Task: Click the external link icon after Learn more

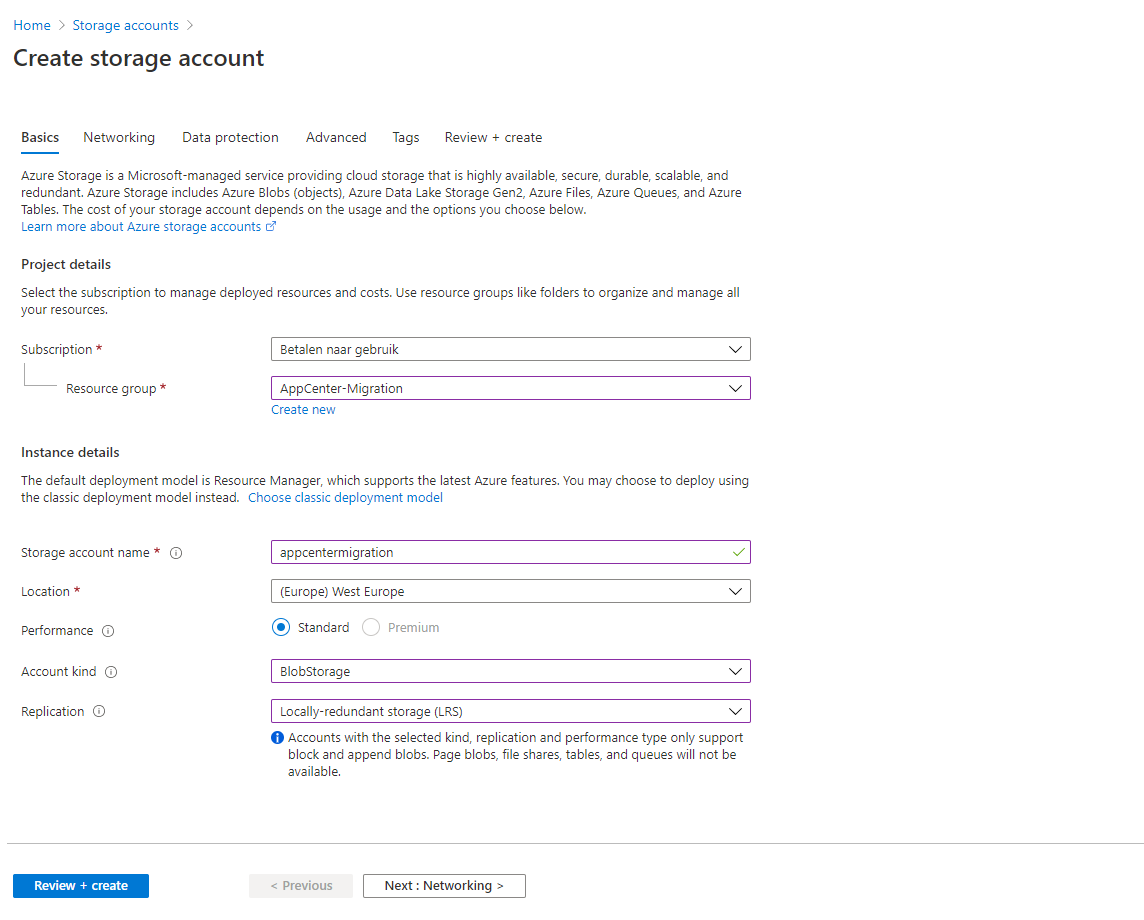Action: (x=271, y=227)
